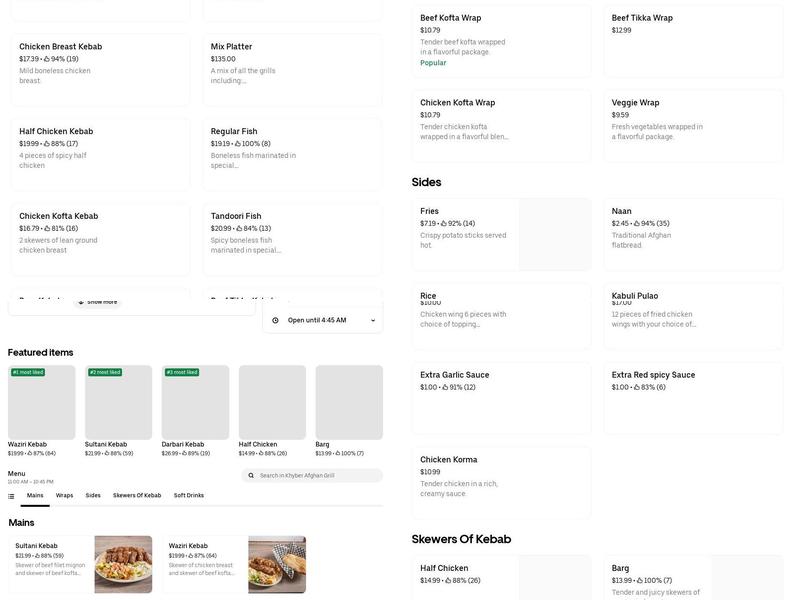Screen dimensions: 800x600
Task: Open the Barg skewer card described as tender and juicy
Action: coord(693,578)
